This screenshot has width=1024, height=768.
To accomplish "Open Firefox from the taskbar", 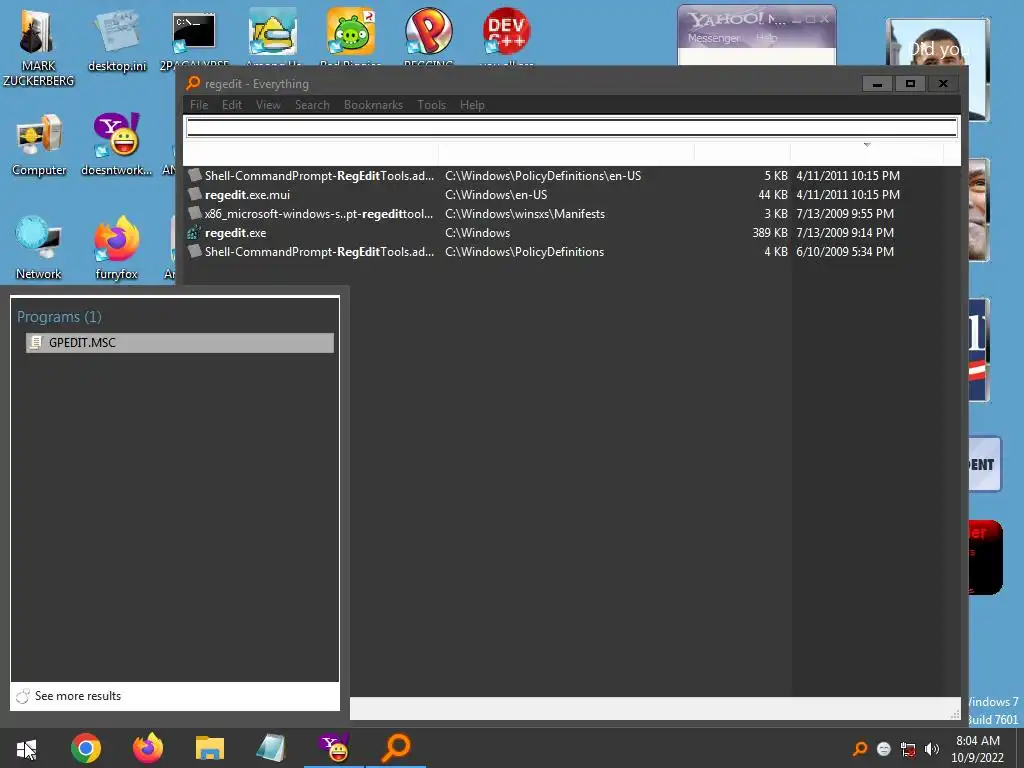I will [148, 748].
